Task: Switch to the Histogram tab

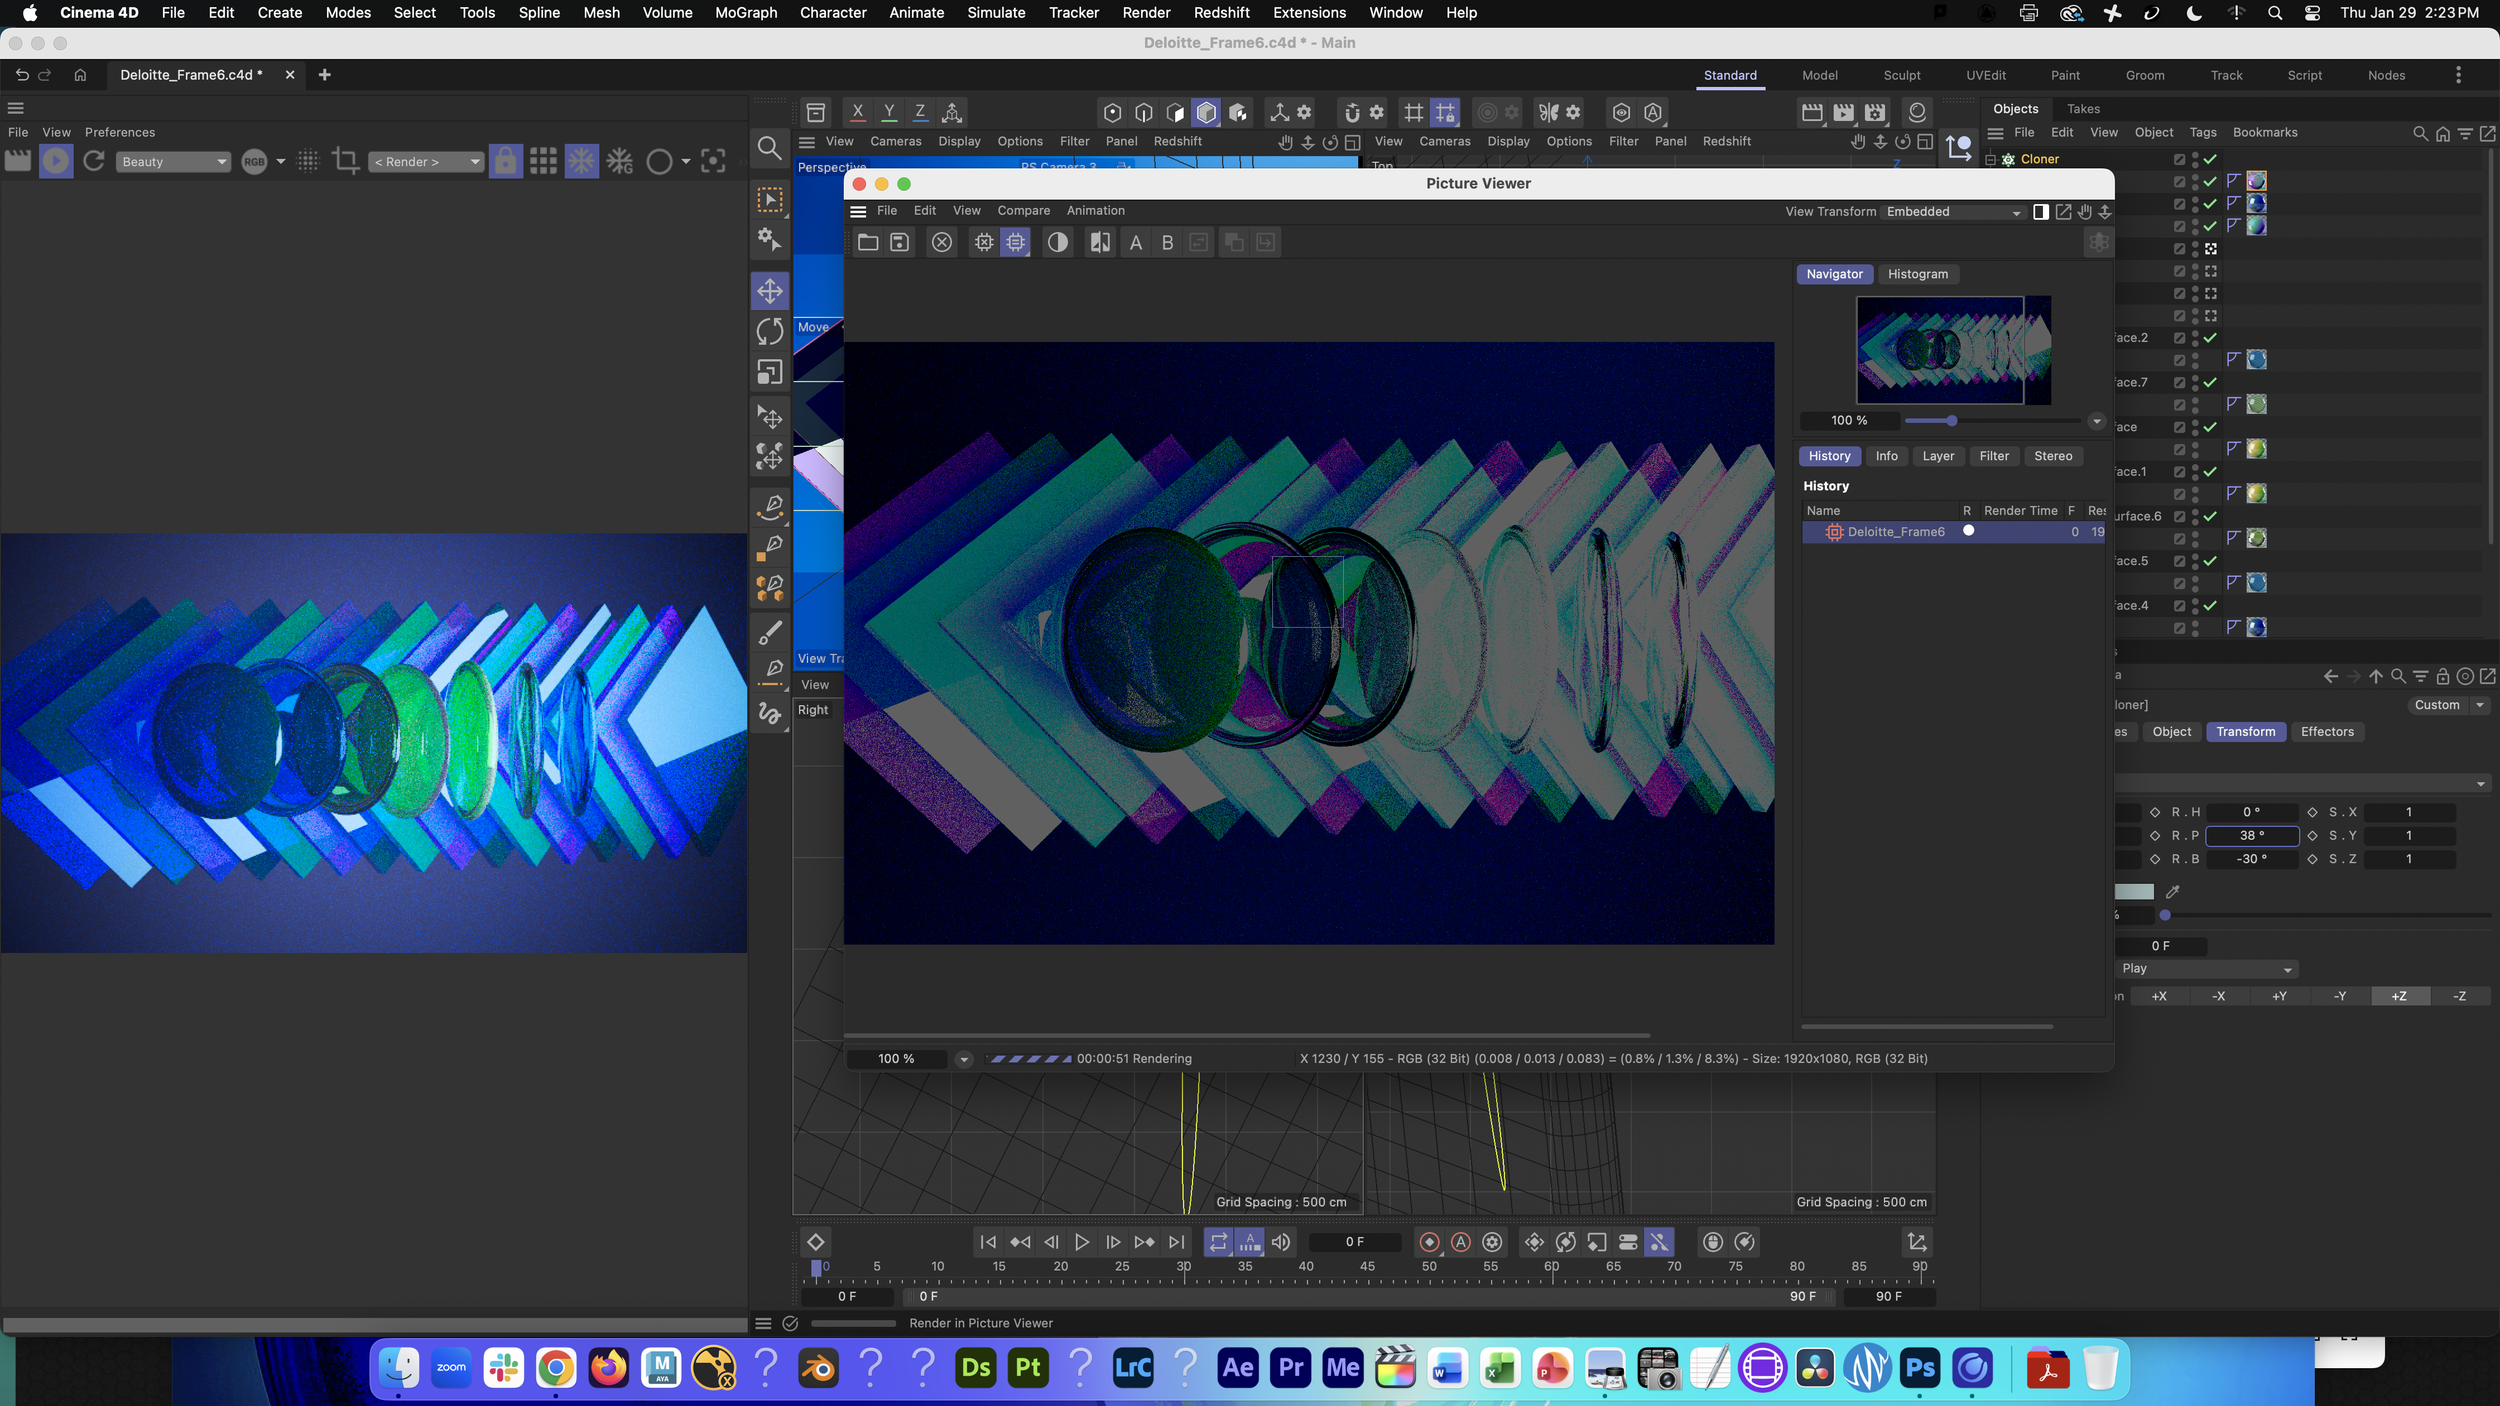Action: pos(1917,274)
